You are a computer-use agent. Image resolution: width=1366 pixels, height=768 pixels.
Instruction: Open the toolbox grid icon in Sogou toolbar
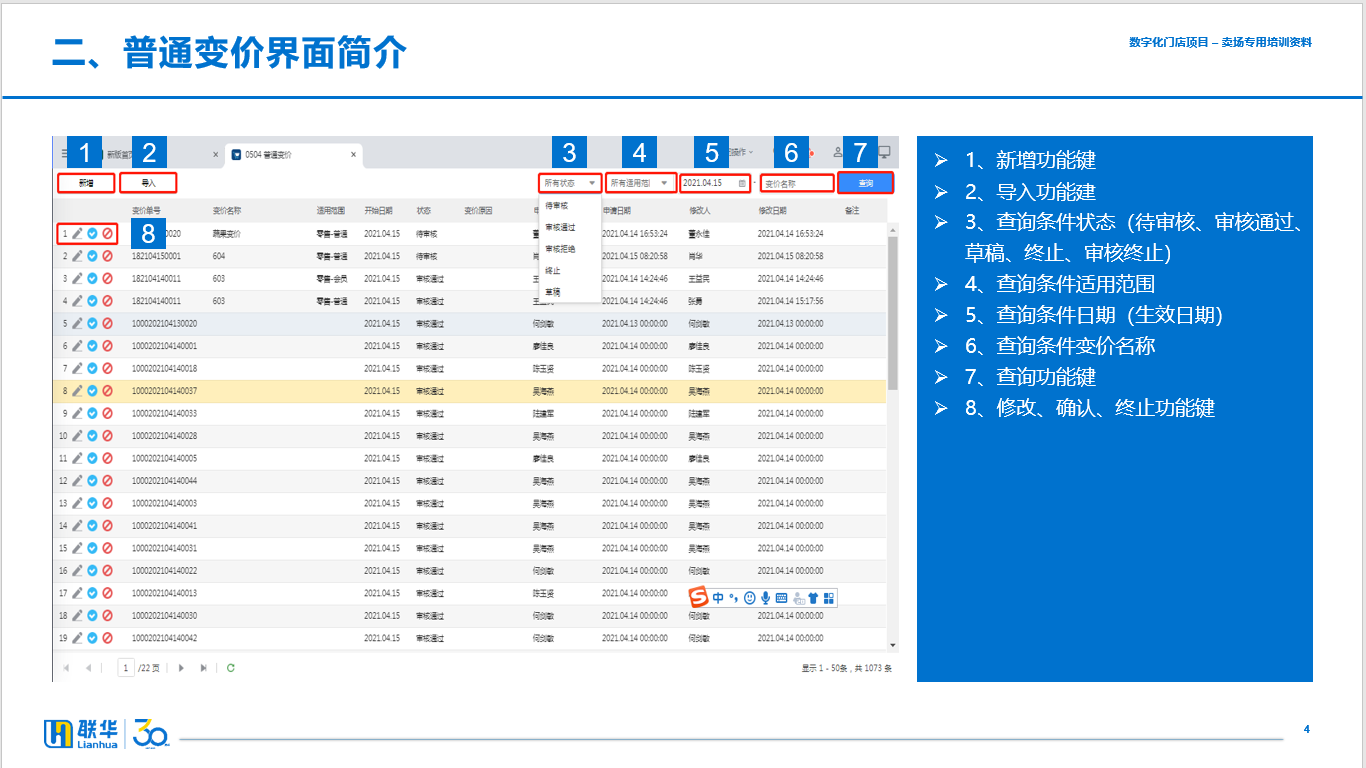click(x=829, y=598)
